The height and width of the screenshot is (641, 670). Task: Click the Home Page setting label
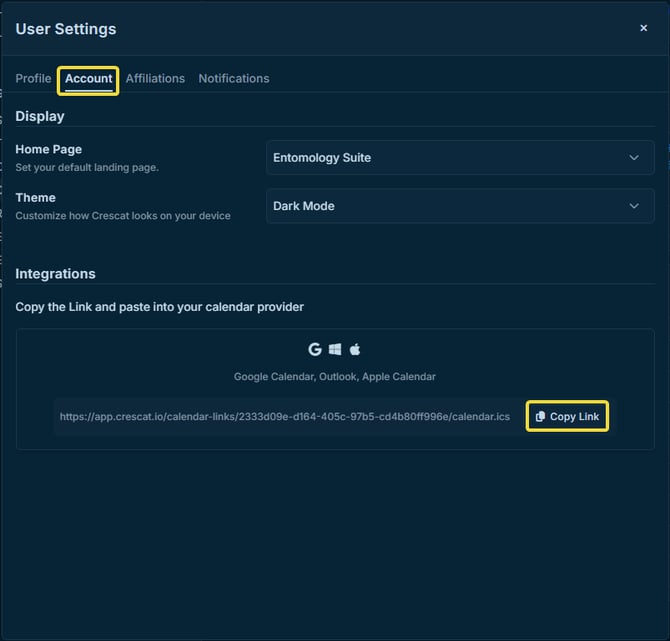pyautogui.click(x=49, y=149)
